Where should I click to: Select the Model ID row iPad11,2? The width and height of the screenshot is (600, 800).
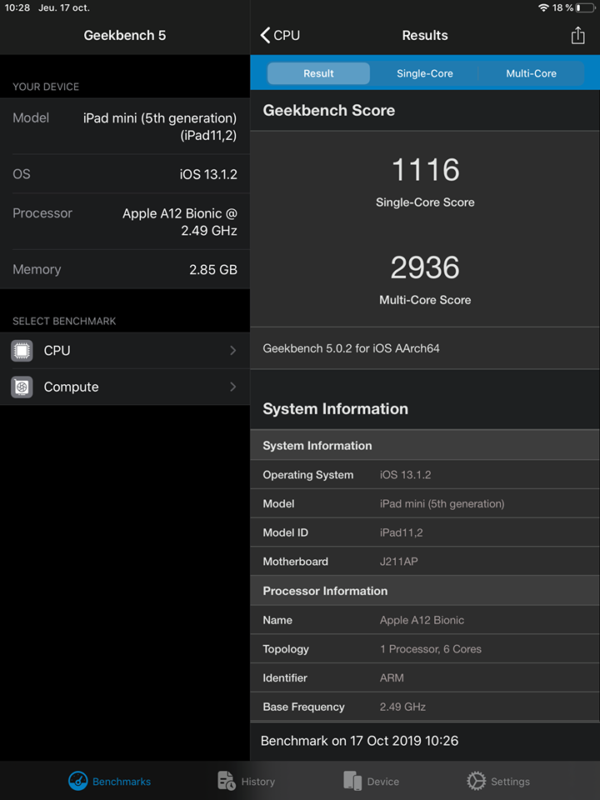(x=425, y=533)
